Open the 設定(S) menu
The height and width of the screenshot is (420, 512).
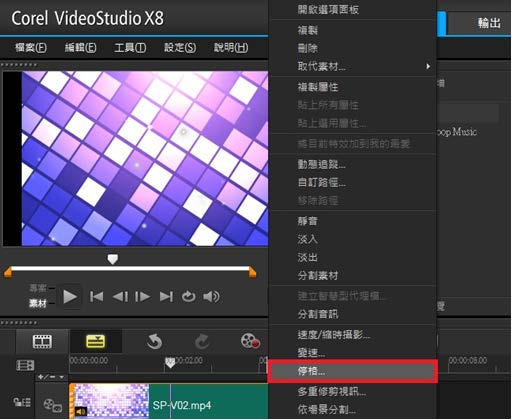coord(180,48)
